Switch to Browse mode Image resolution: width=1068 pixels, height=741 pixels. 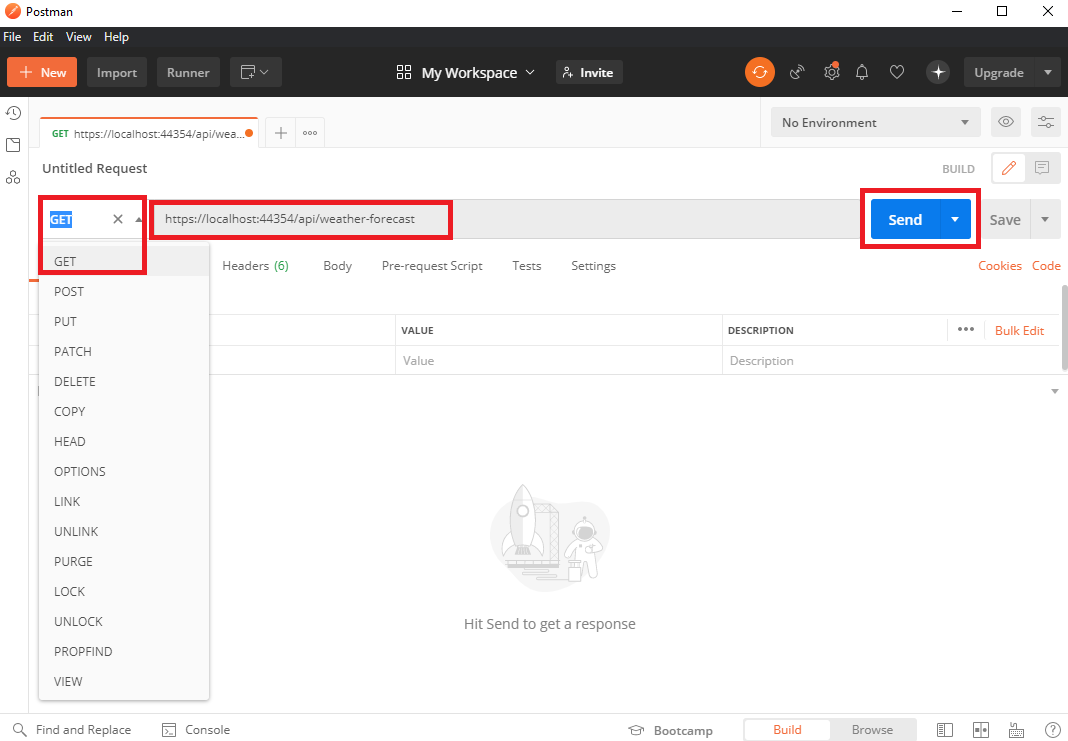point(872,729)
